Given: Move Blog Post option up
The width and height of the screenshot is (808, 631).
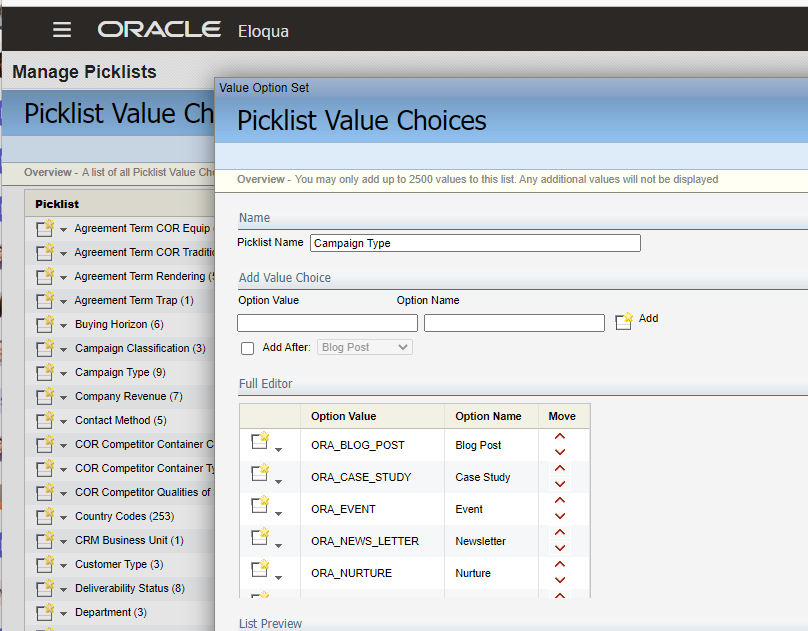Looking at the screenshot, I should click(560, 436).
